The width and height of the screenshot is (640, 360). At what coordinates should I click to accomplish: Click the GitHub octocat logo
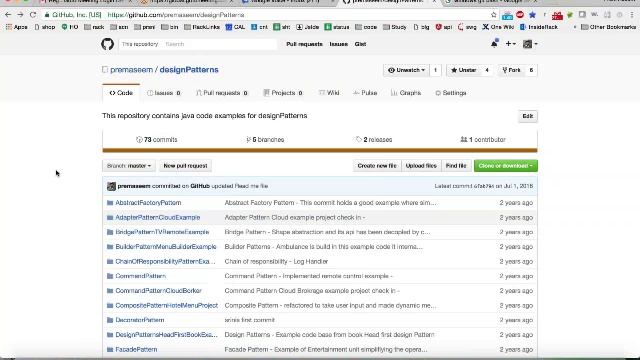[107, 44]
